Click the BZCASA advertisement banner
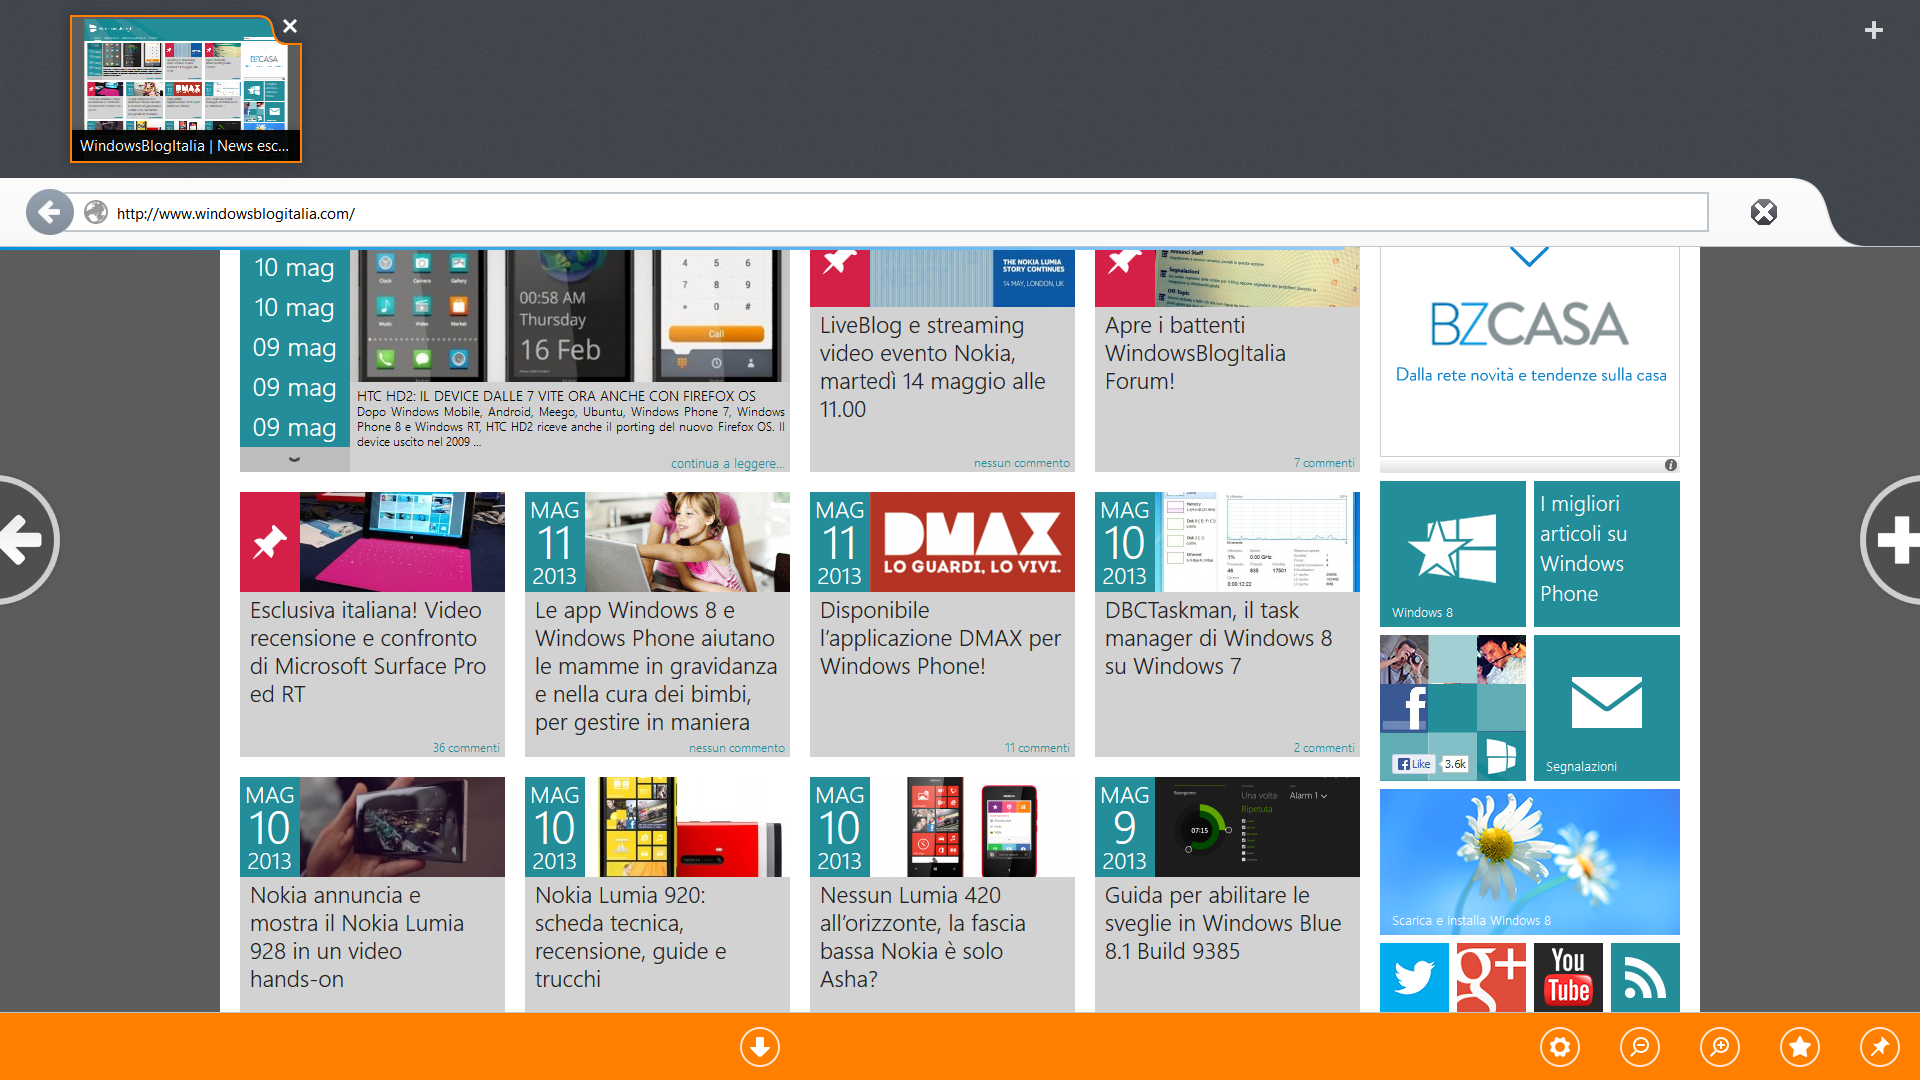Screen dimensions: 1920x1080 pyautogui.click(x=1530, y=352)
